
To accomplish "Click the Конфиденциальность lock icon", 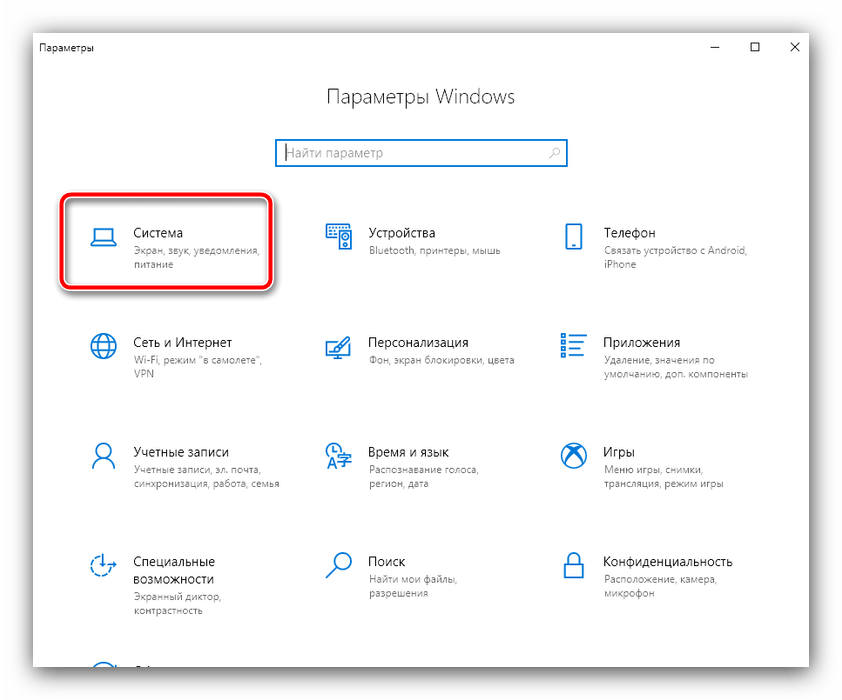I will click(574, 565).
